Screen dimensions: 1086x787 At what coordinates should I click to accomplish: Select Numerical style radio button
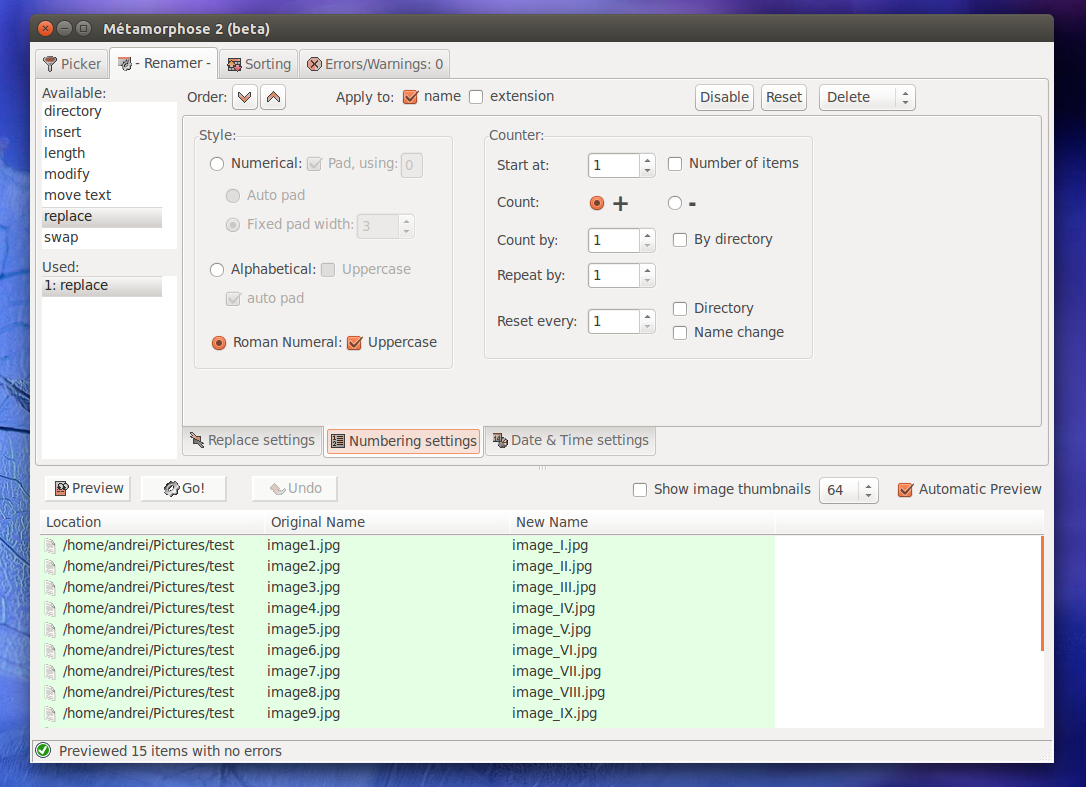tap(217, 164)
